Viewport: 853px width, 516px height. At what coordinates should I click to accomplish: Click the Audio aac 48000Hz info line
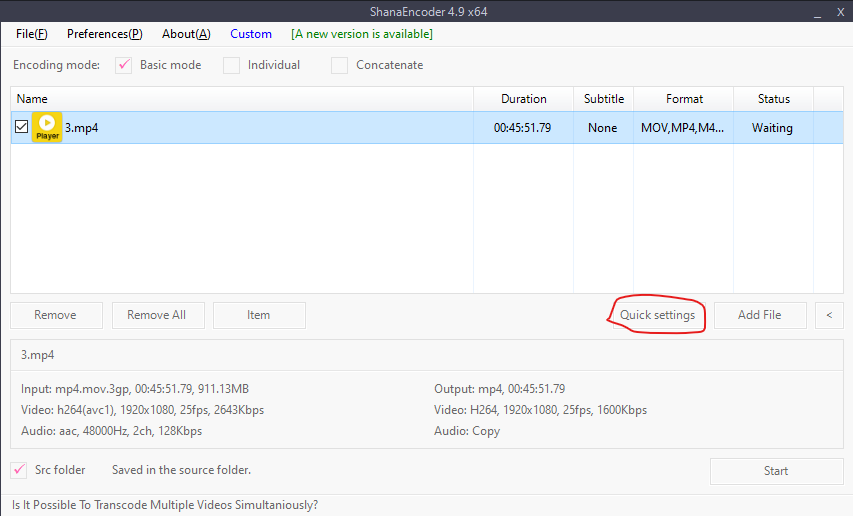point(112,431)
